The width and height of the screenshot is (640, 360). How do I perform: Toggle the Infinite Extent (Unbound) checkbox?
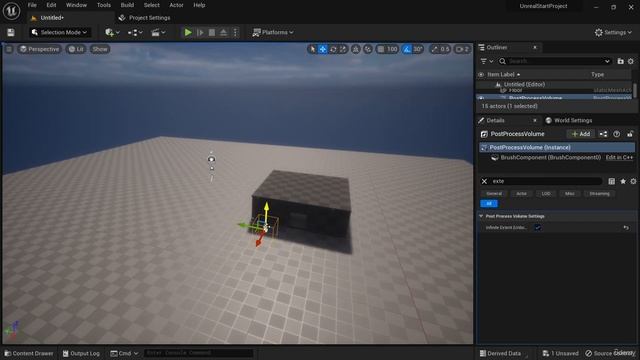[538, 228]
